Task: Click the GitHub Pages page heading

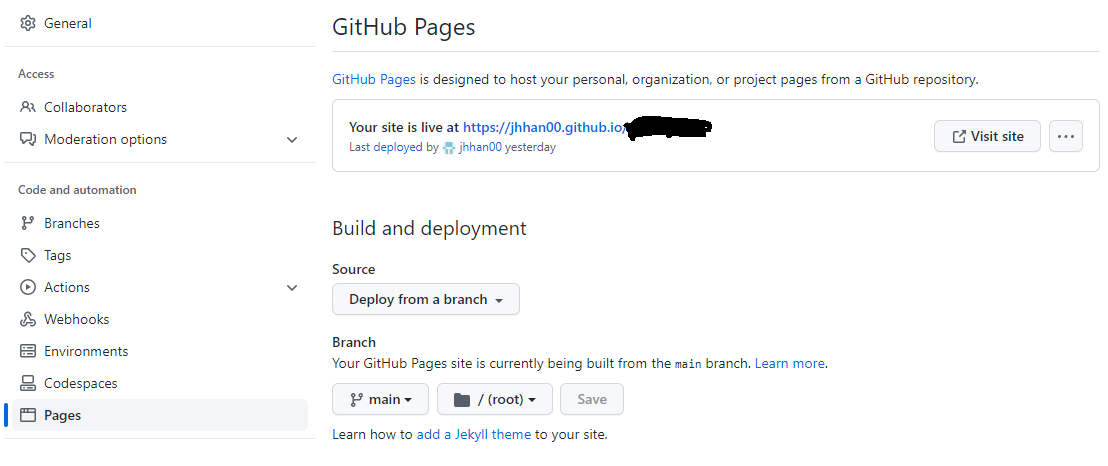Action: point(403,27)
